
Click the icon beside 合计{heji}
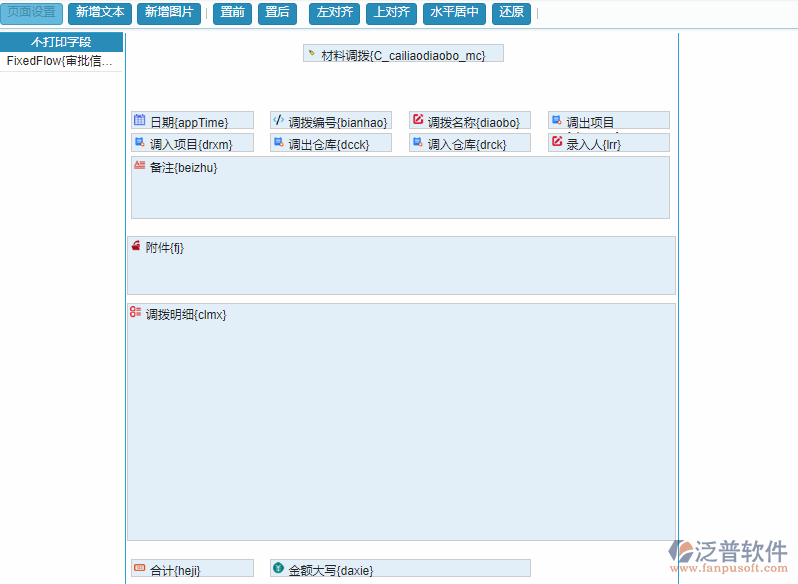139,568
